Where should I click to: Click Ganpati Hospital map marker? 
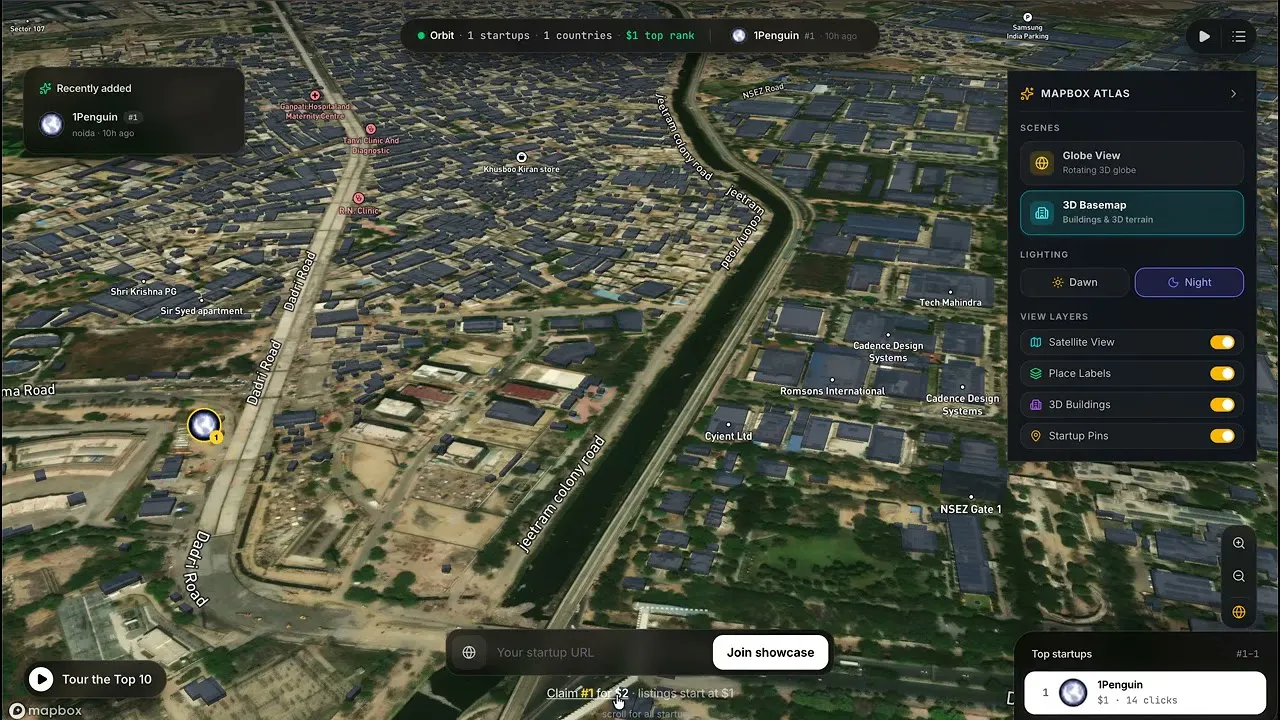pyautogui.click(x=315, y=95)
